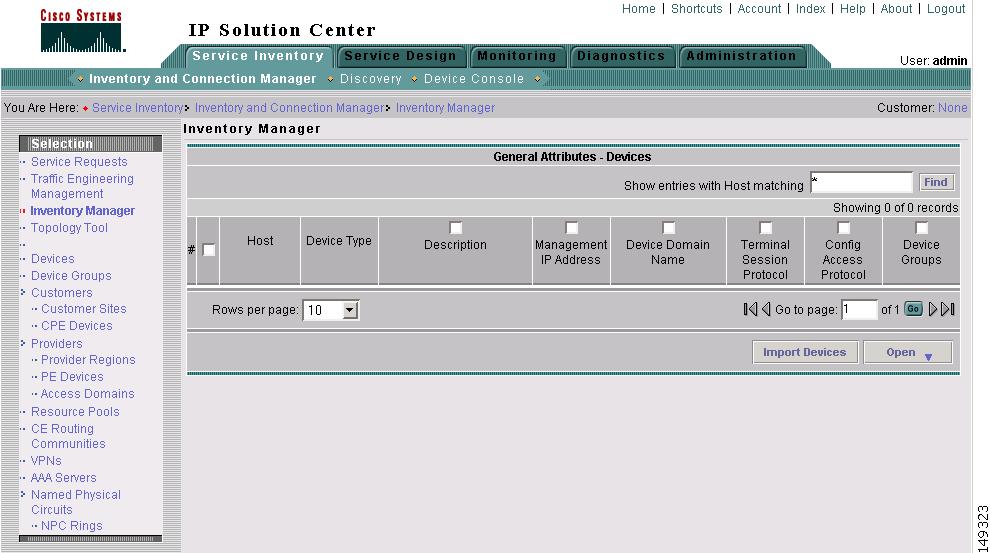Expand the Customers tree item
Viewport: 990px width, 553px height.
[23, 292]
